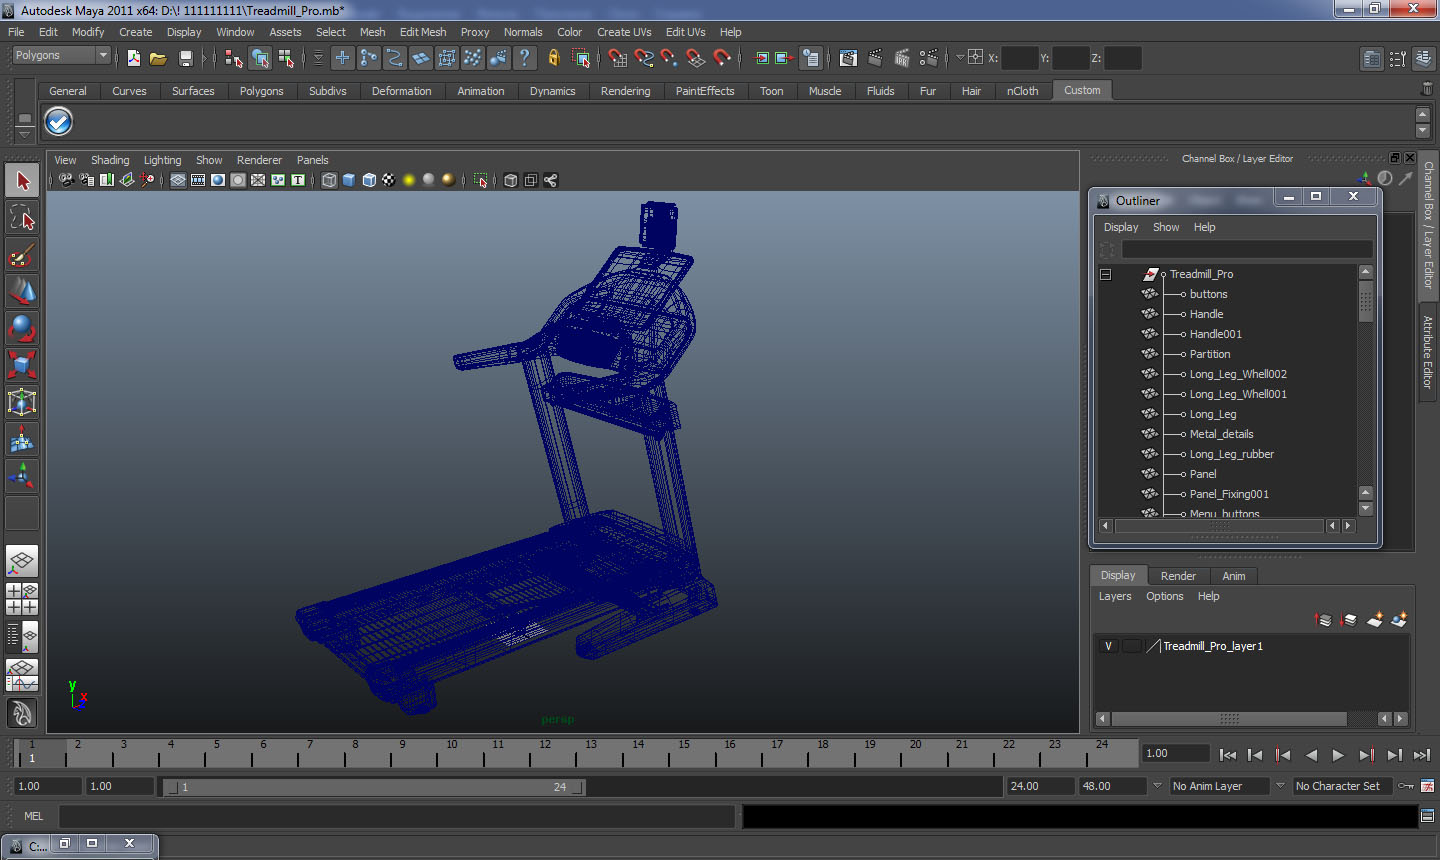Click the Open Scene folder icon
Screen dimensions: 1440x860
pos(158,58)
